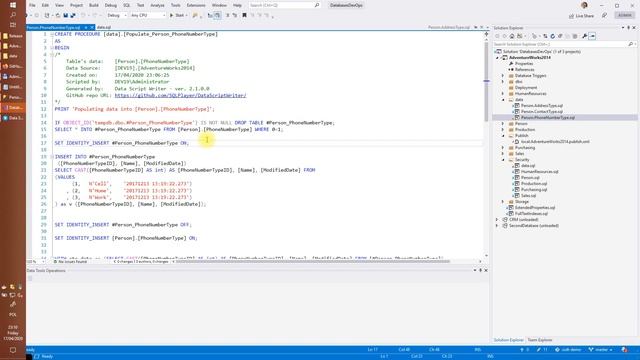
Task: Close the Data Tools Operations panel
Action: point(486,270)
